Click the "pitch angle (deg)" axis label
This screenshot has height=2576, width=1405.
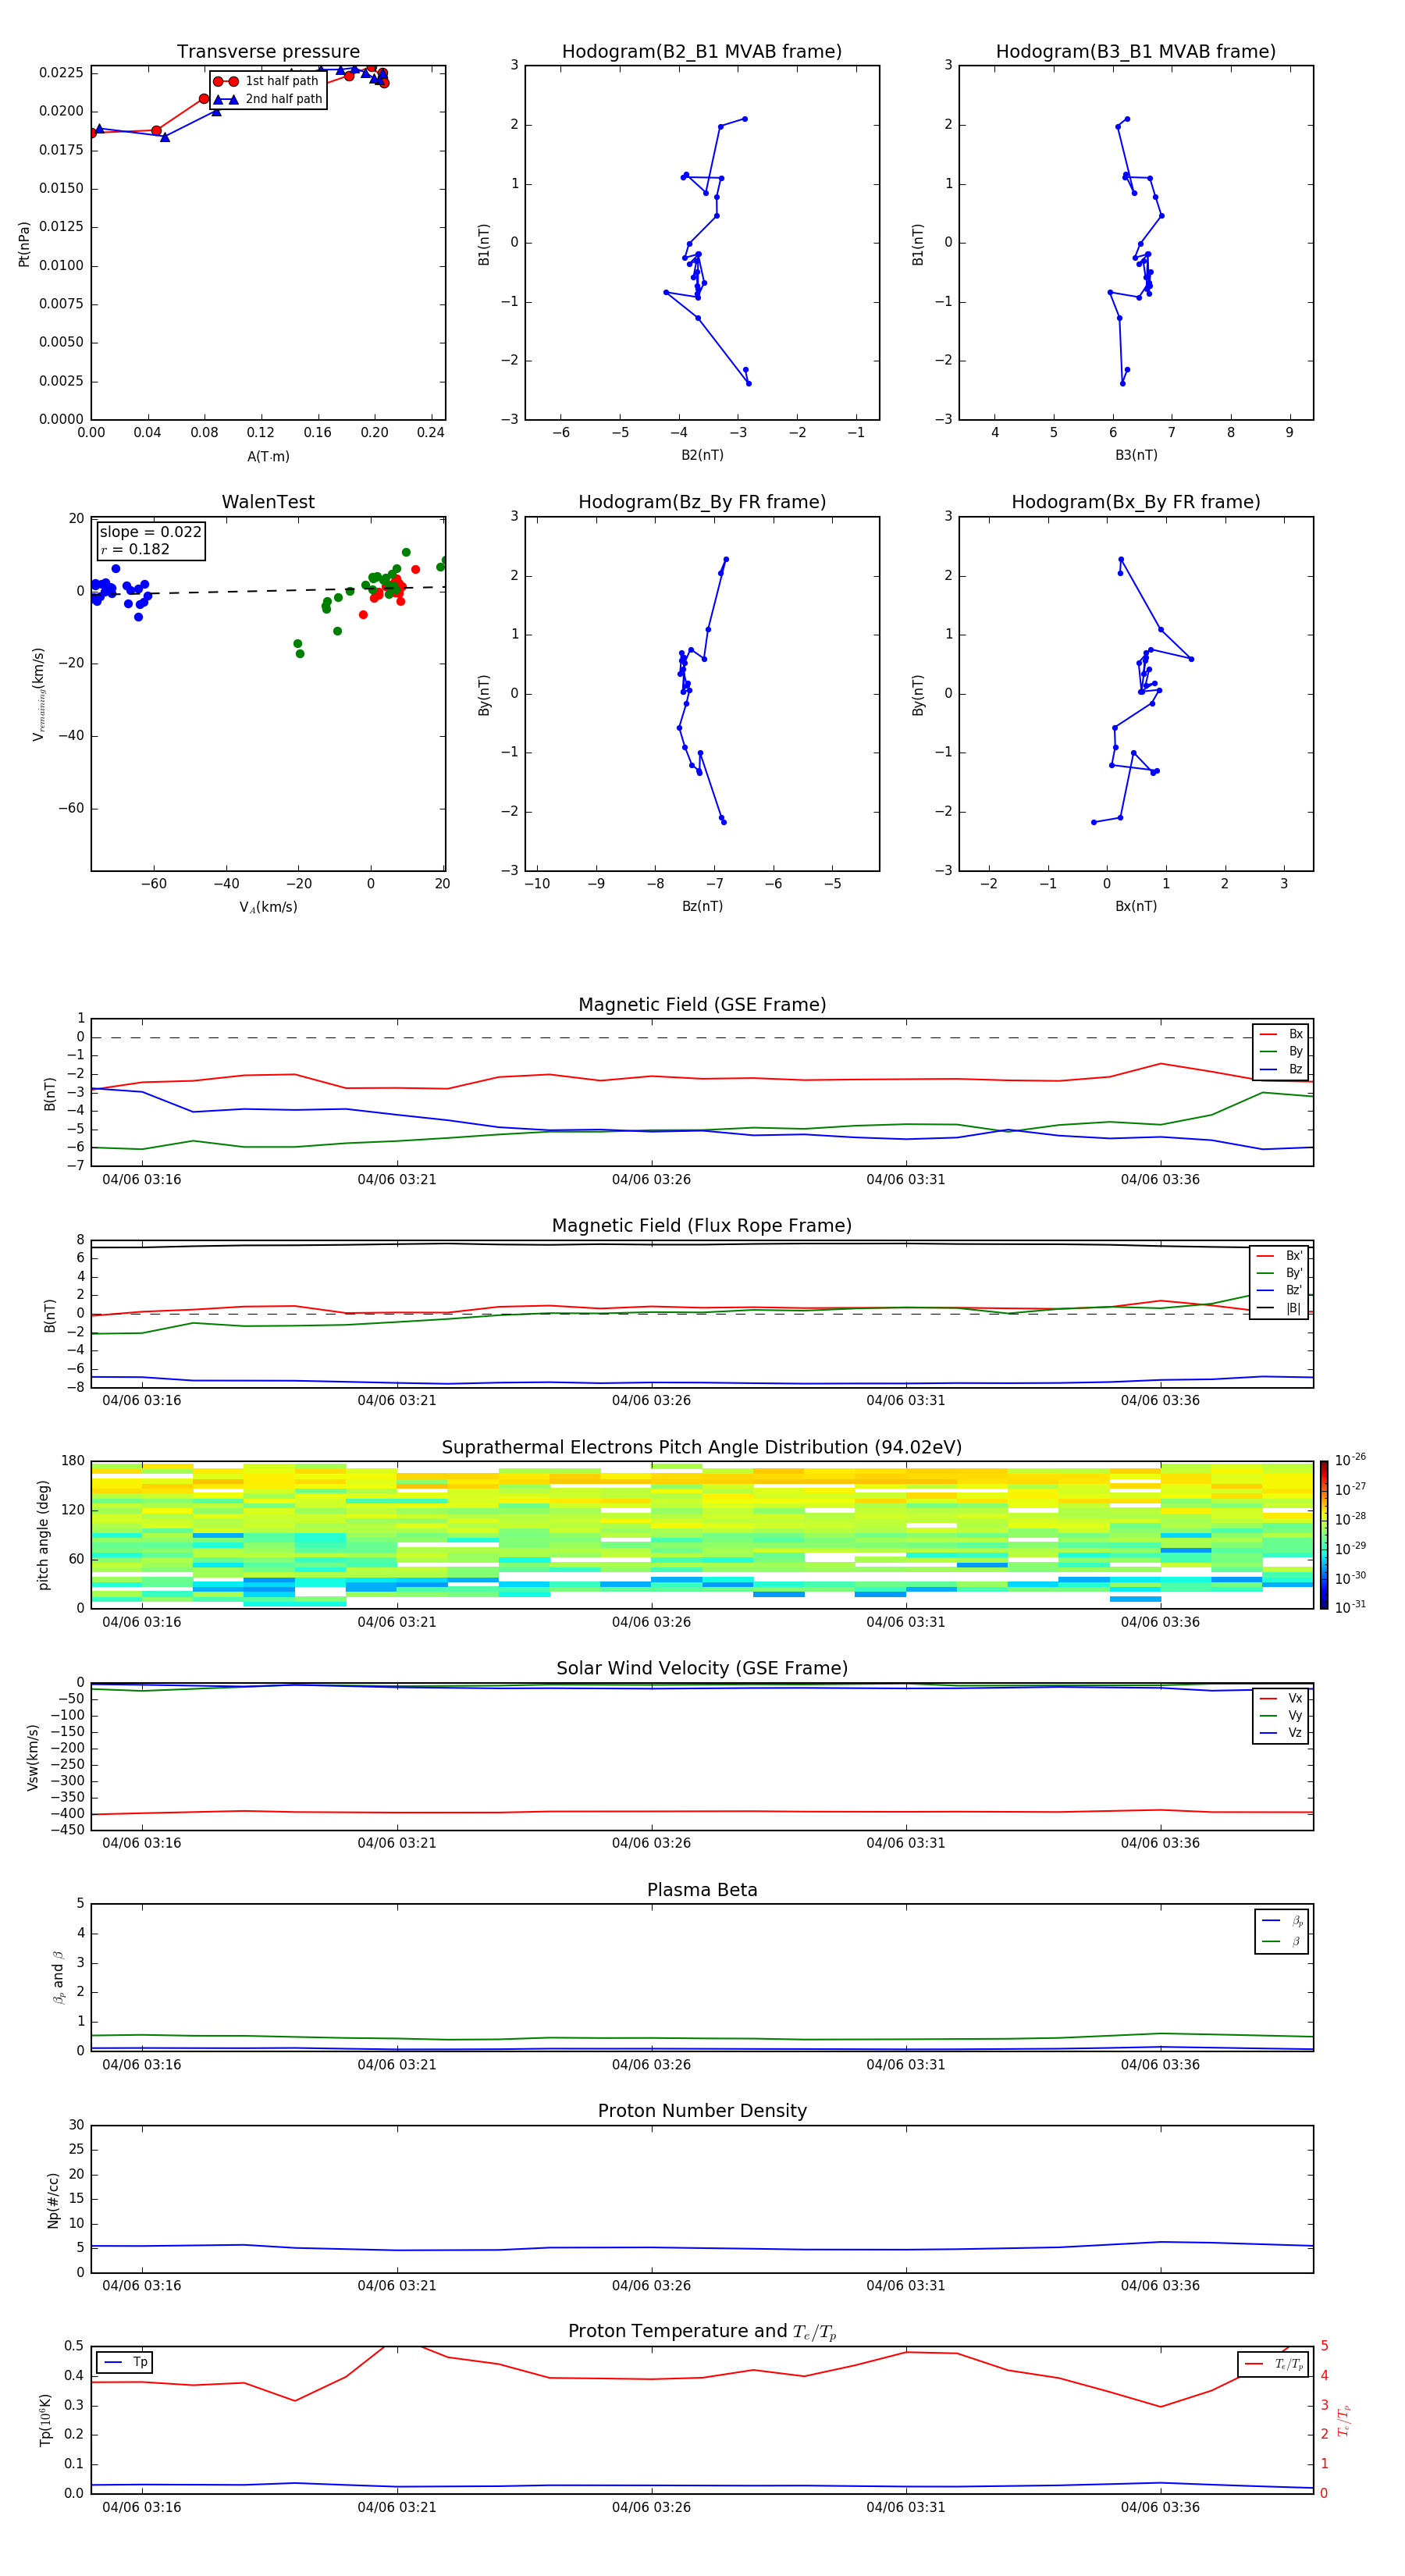43,1535
